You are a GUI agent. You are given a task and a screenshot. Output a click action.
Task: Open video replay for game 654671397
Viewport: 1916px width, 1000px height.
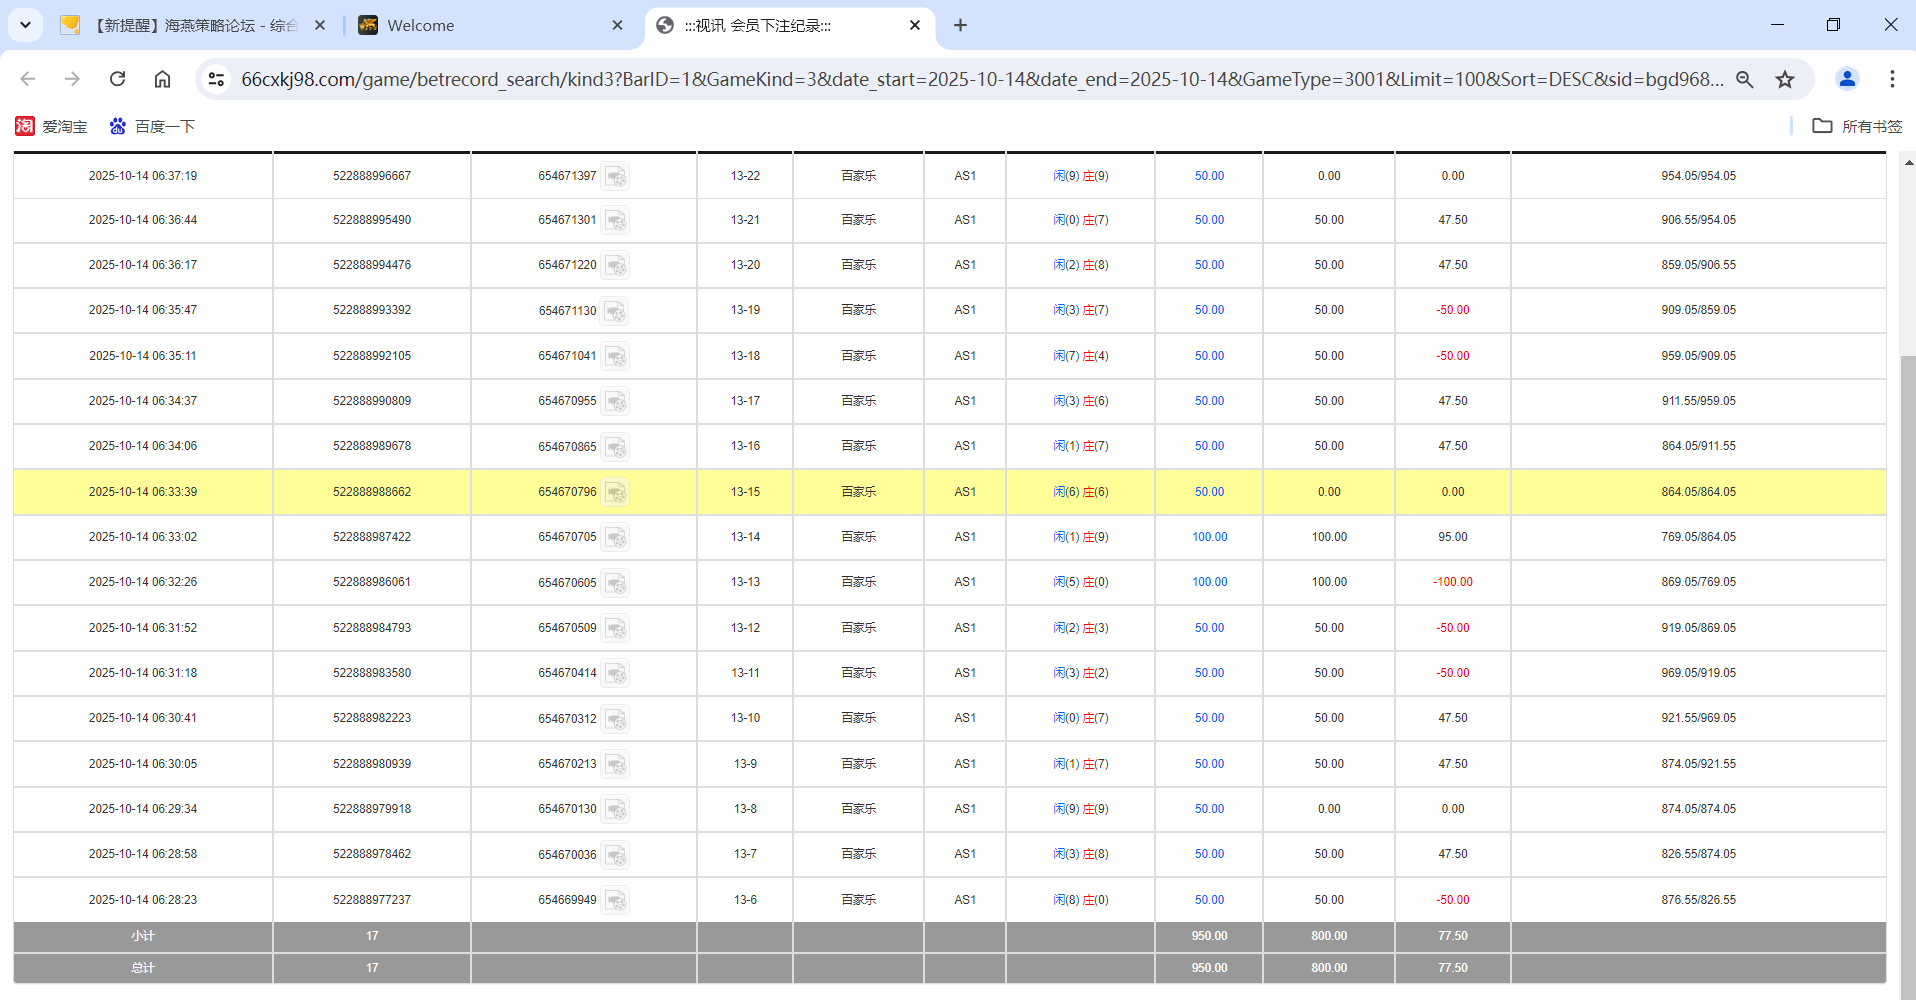617,176
